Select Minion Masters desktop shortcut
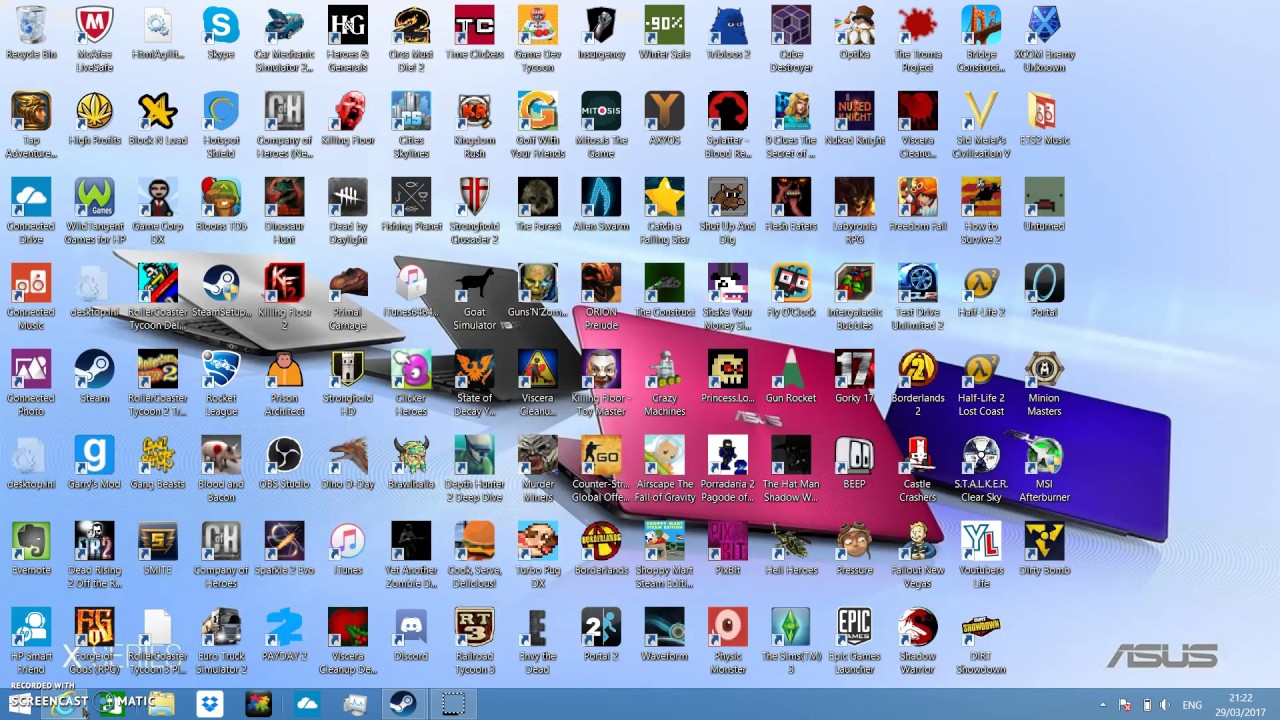 (1044, 383)
